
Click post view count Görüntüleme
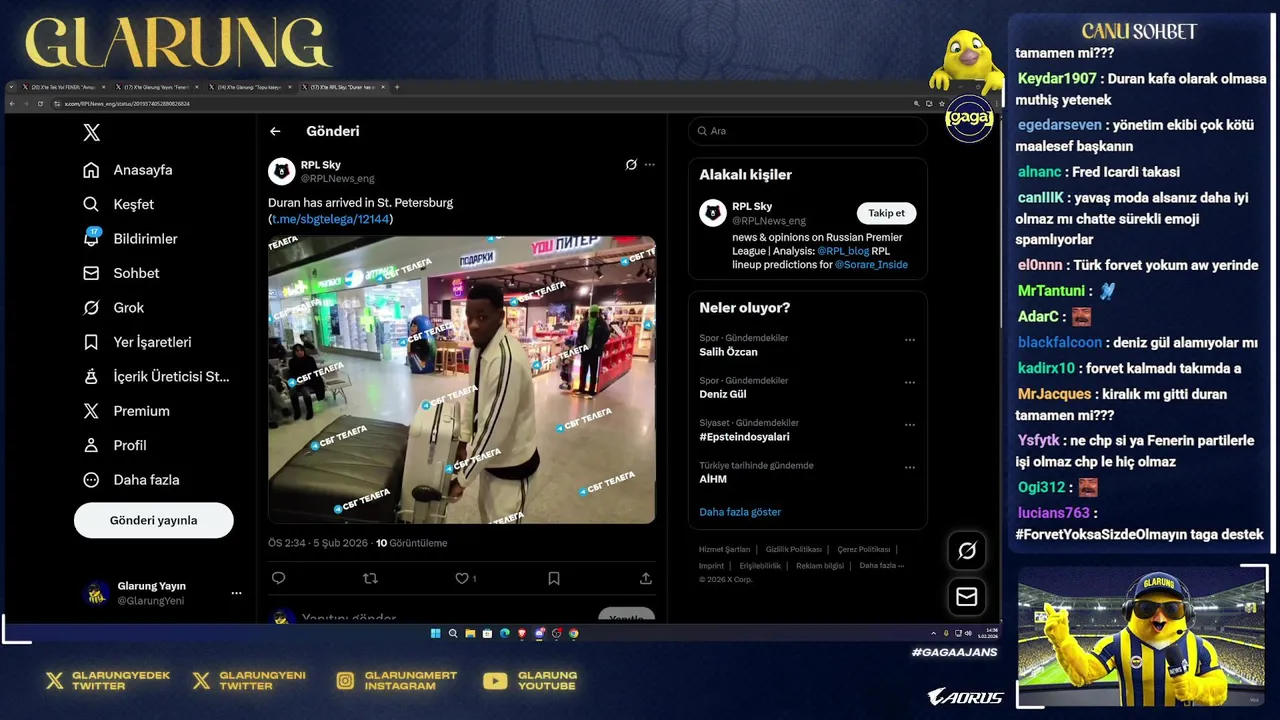click(411, 543)
